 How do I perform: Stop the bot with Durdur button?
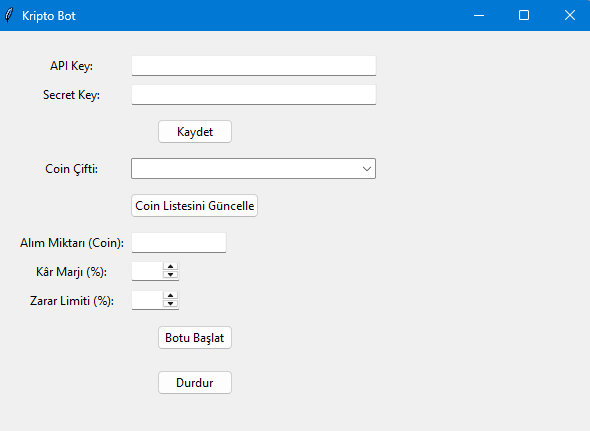pos(195,382)
